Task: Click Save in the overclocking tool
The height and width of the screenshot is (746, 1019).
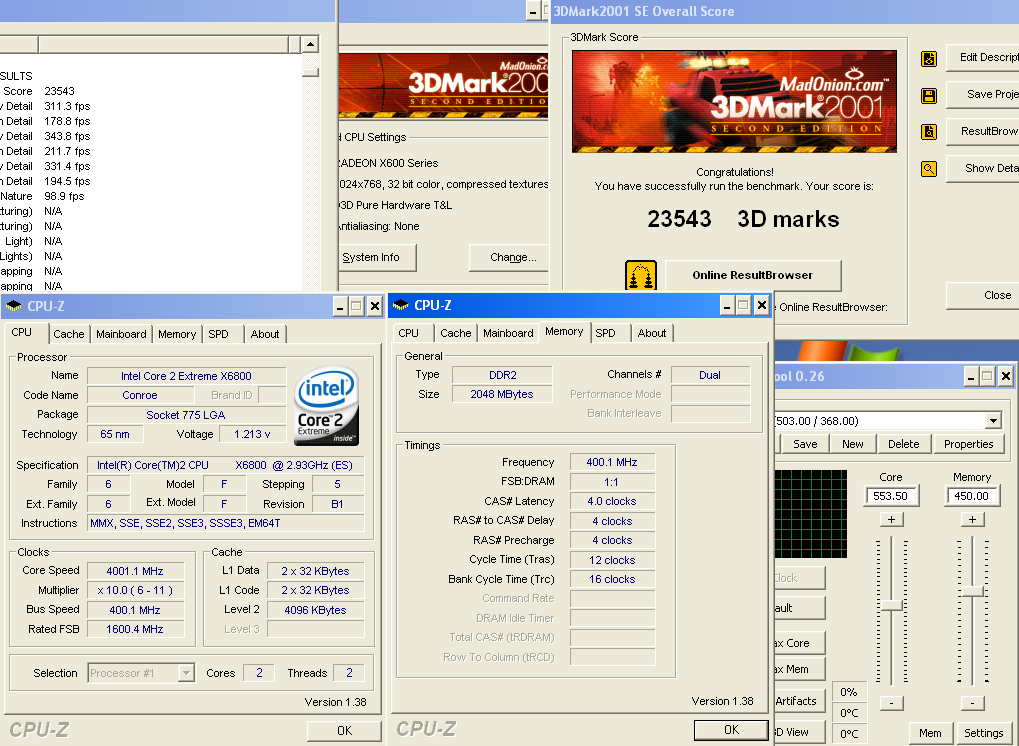Action: (x=805, y=444)
